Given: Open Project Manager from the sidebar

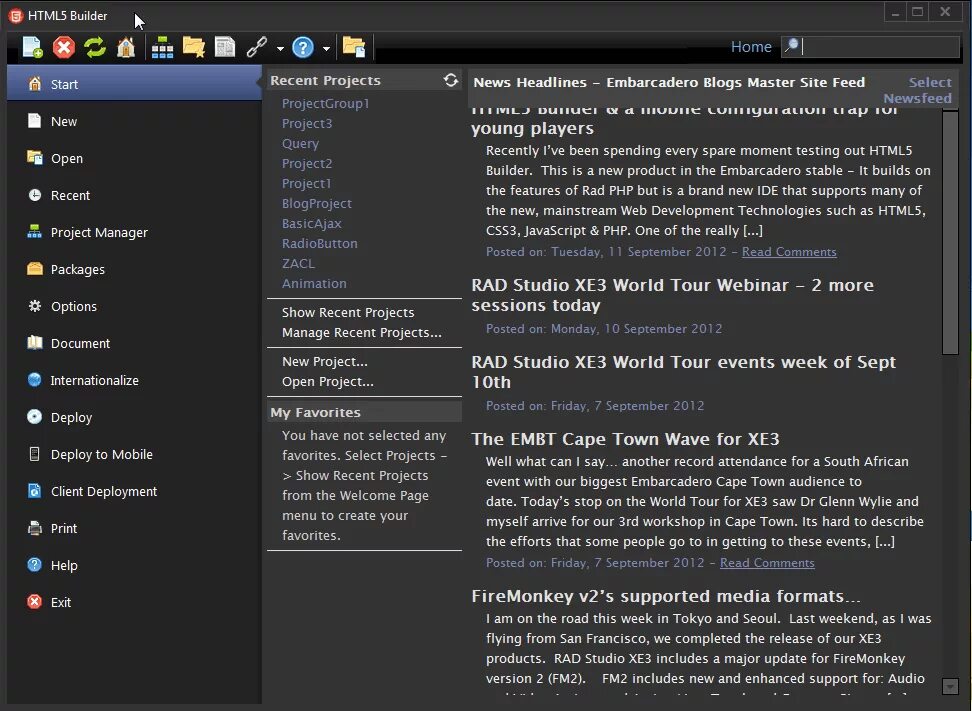Looking at the screenshot, I should (135, 232).
